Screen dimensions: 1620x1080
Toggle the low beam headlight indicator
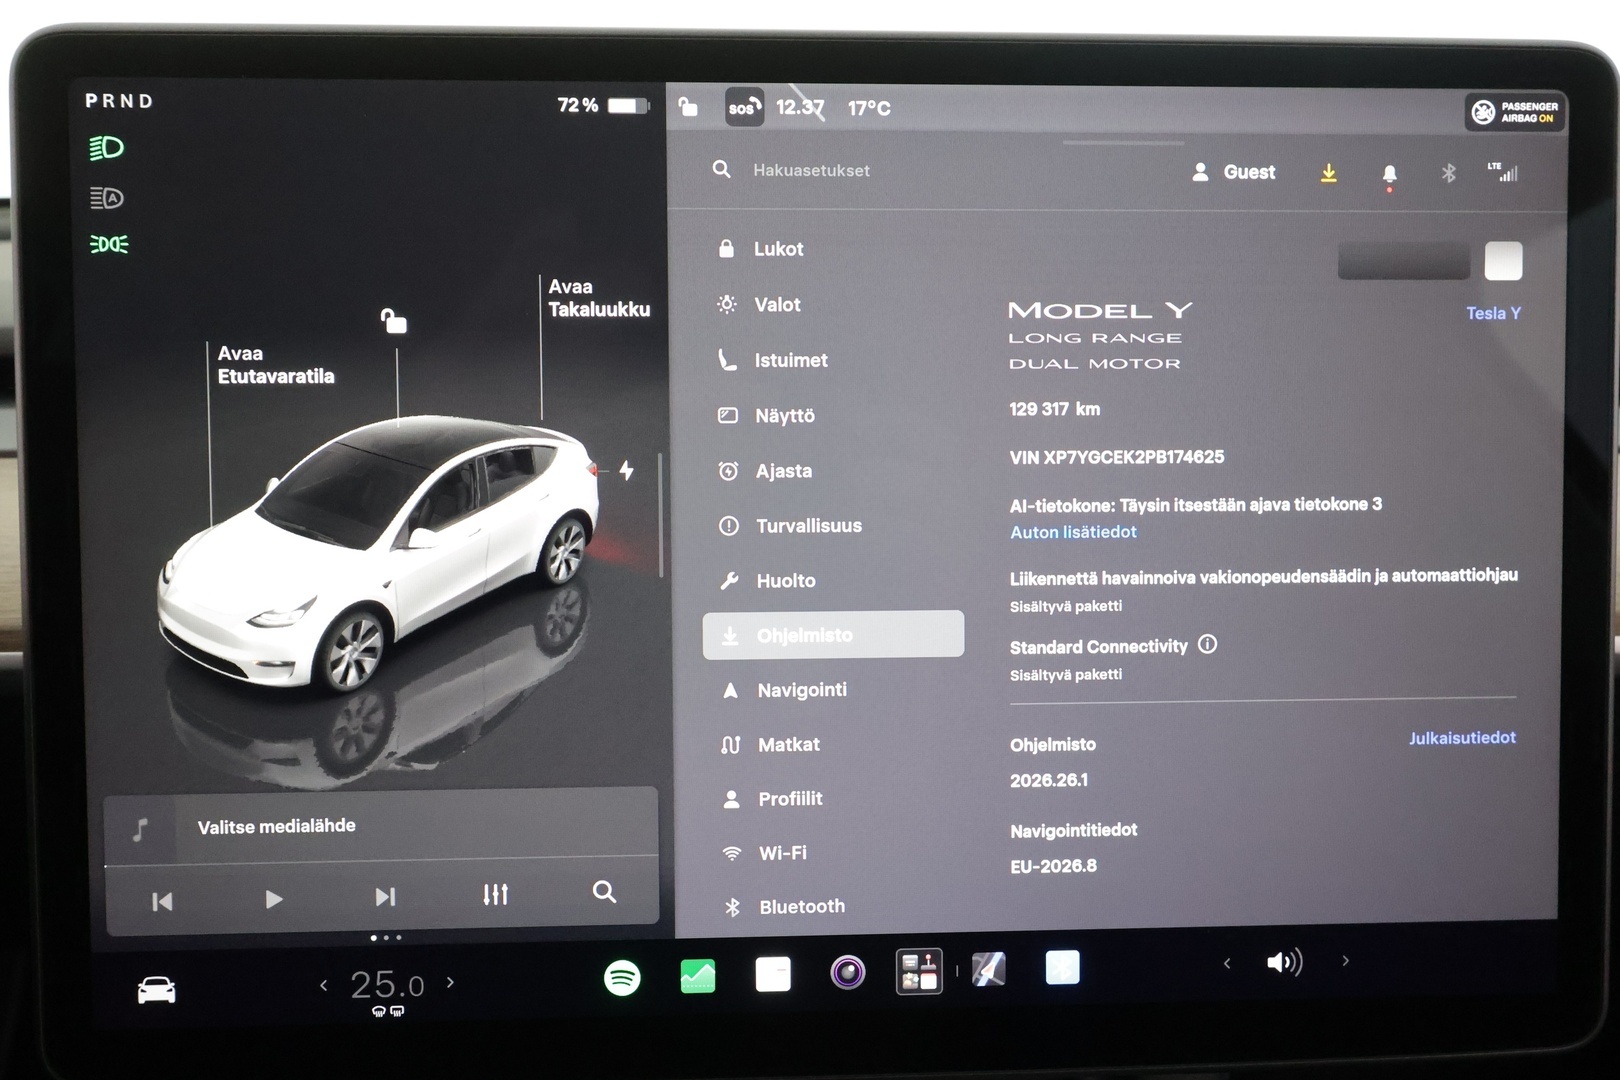(x=106, y=148)
